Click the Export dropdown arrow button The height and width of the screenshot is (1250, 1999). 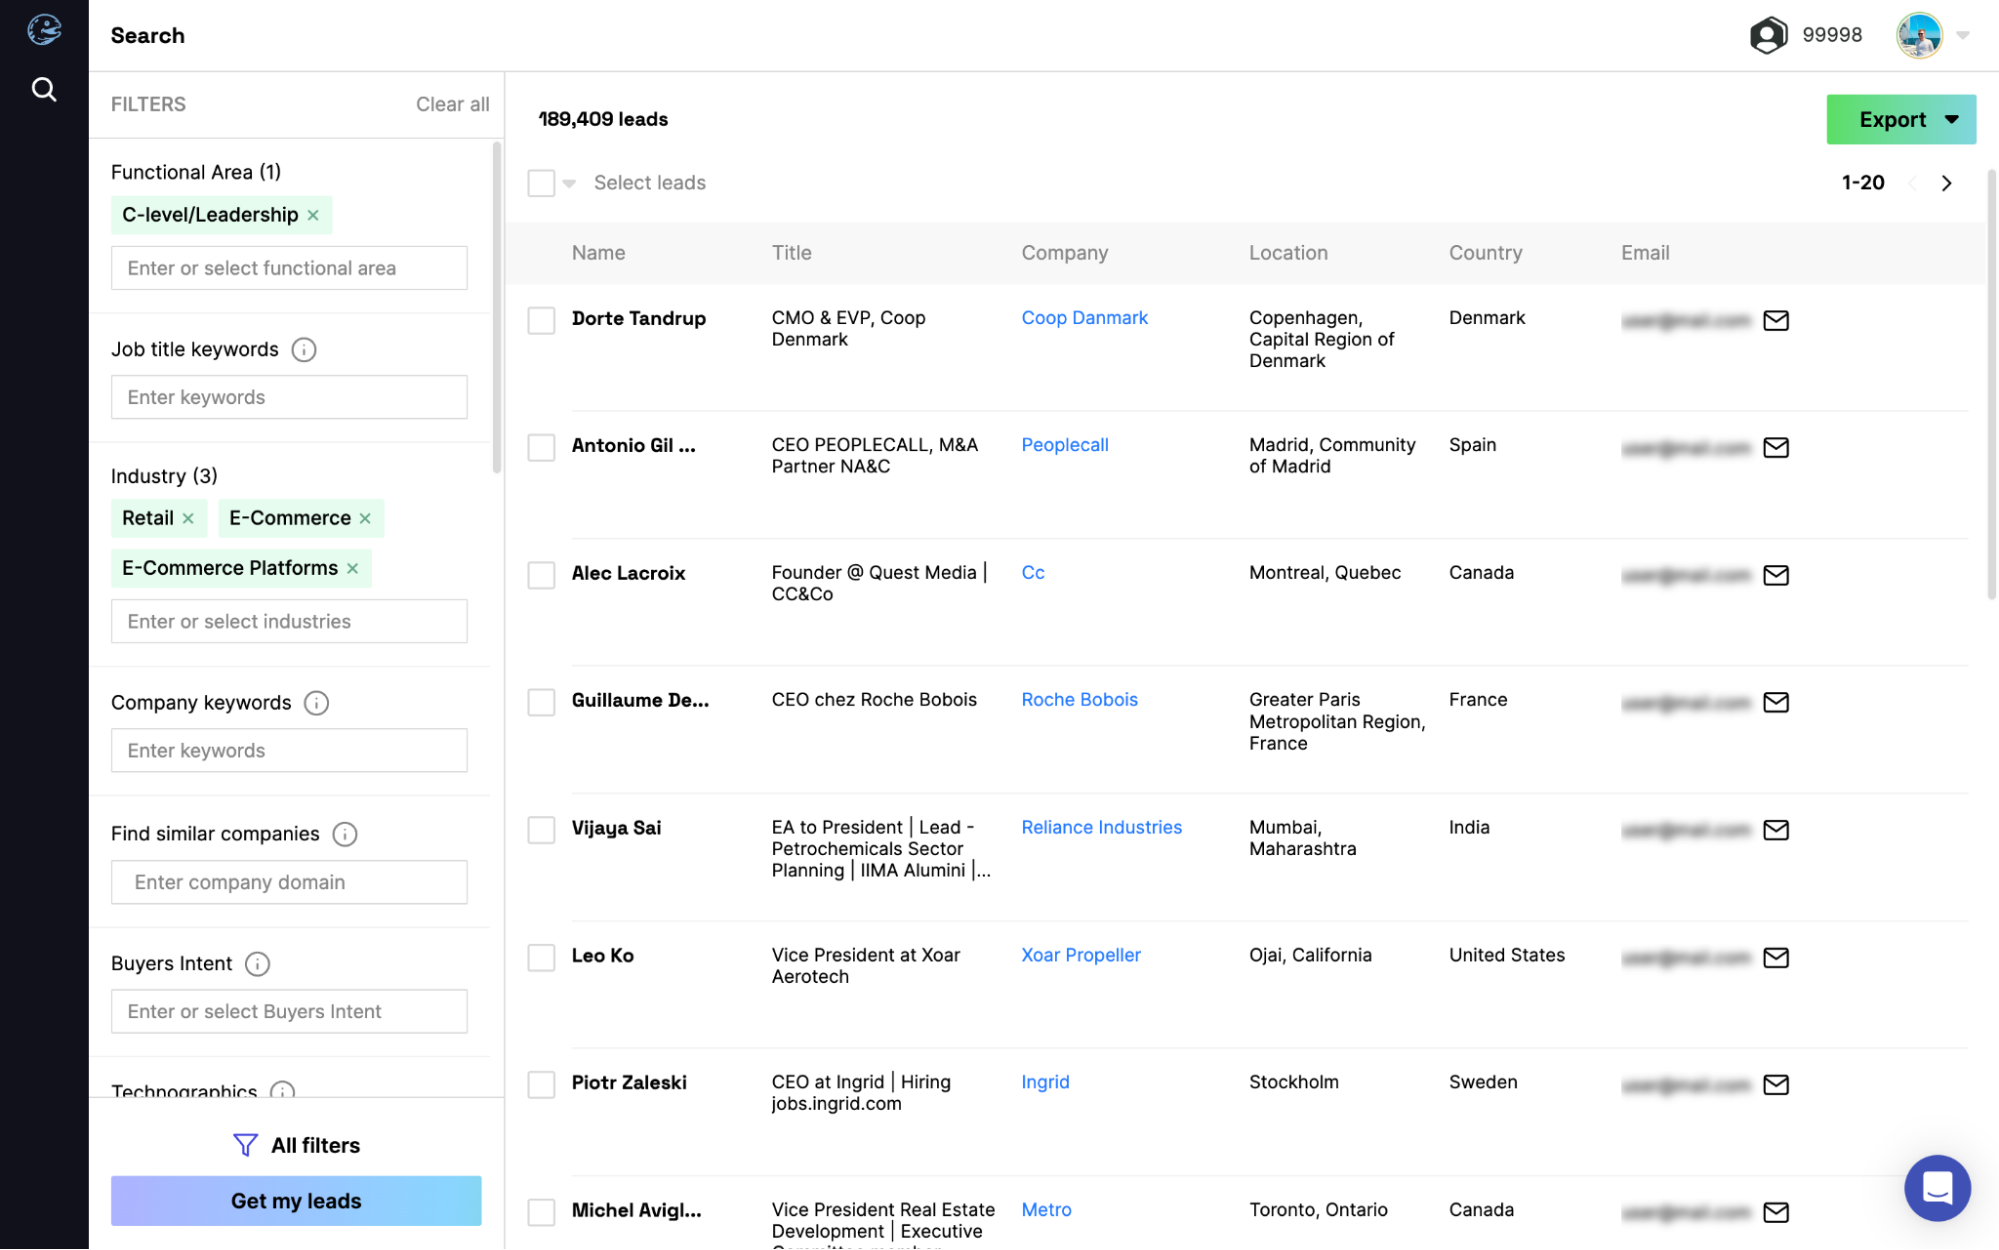pyautogui.click(x=1951, y=118)
